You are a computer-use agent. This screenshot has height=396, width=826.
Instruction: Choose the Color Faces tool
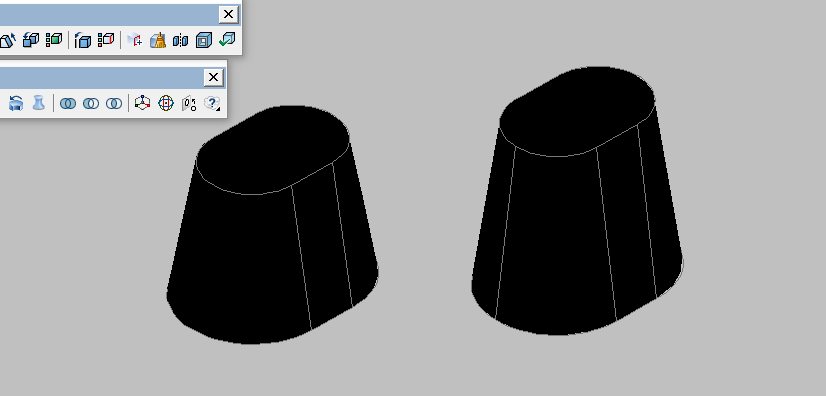pos(54,40)
